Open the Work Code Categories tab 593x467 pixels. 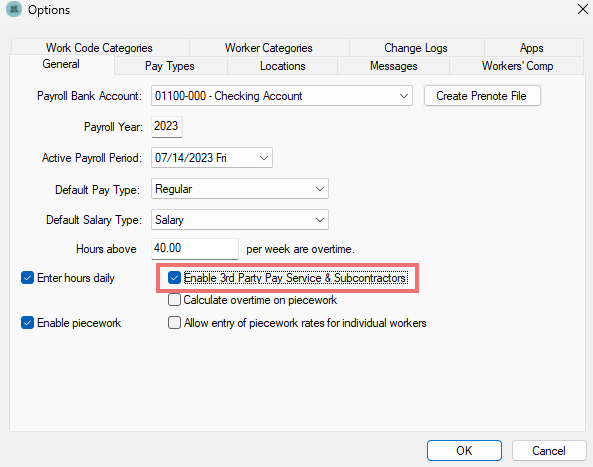coord(99,48)
